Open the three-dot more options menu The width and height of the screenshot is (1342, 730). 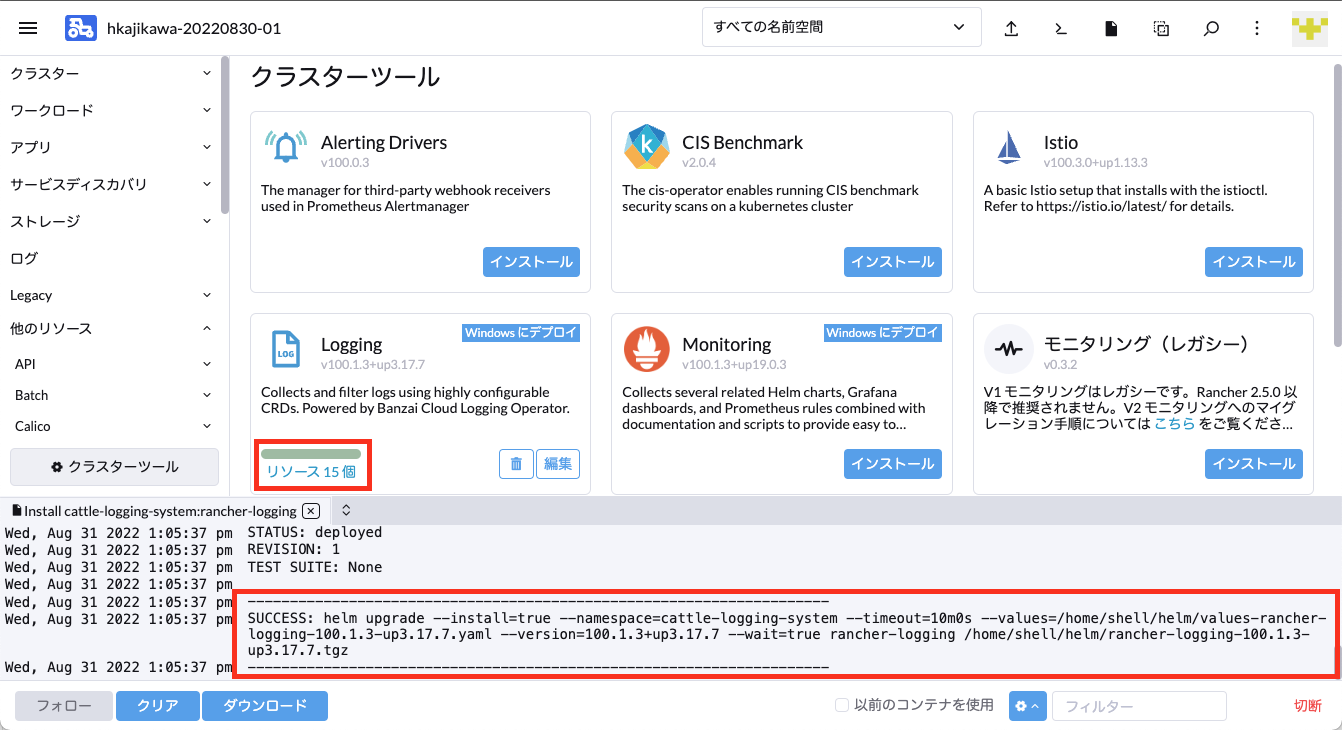click(1257, 29)
